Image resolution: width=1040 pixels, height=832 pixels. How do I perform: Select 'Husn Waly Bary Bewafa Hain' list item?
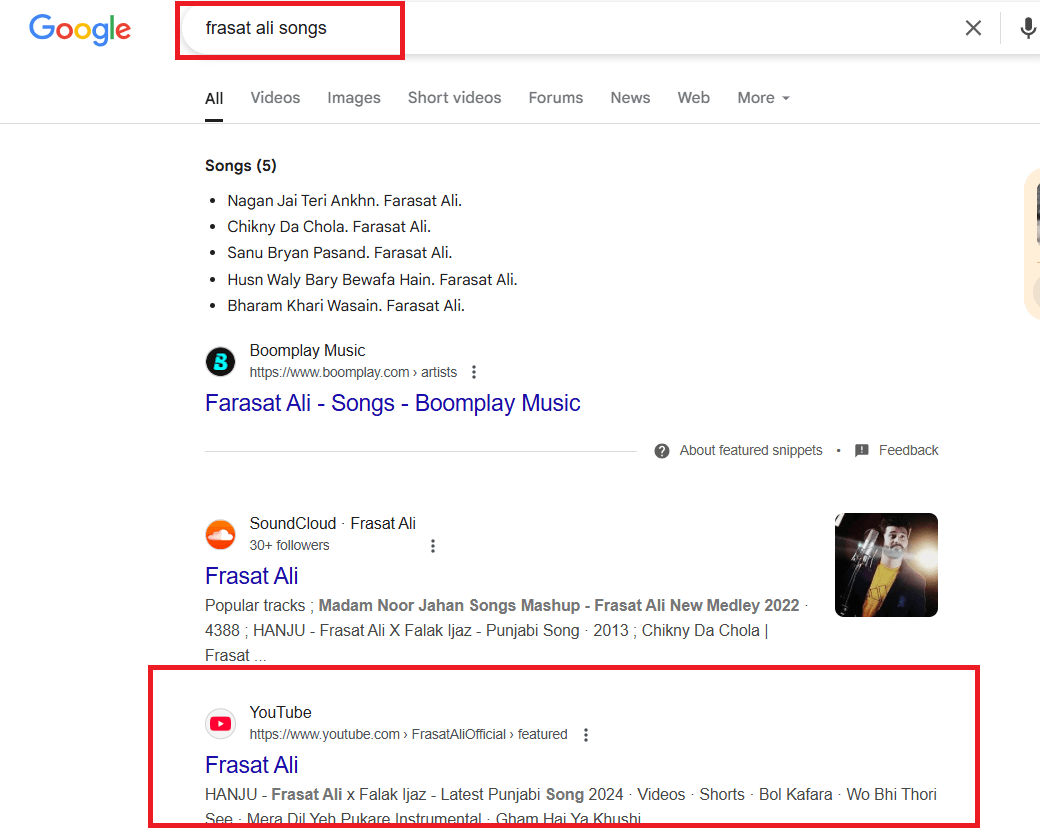click(x=372, y=280)
